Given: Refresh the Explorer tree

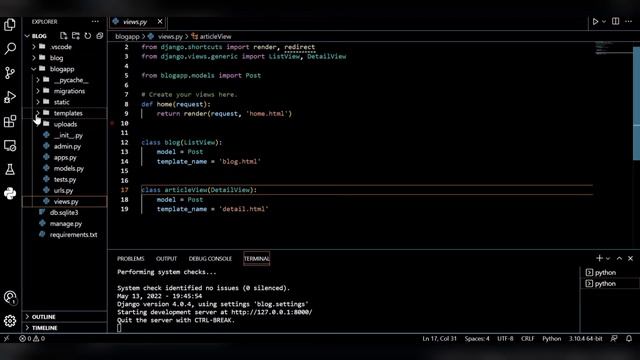Looking at the screenshot, I should (88, 36).
